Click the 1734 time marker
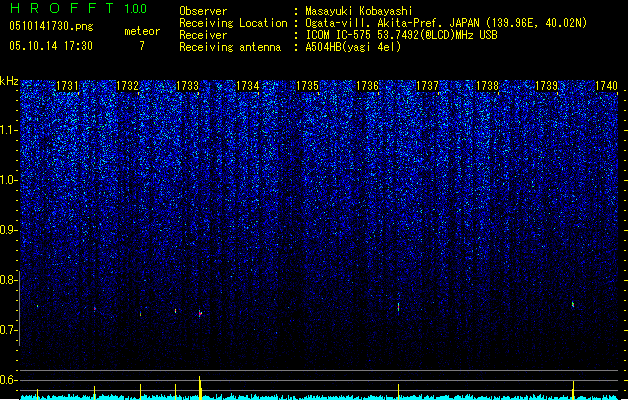The image size is (629, 400). click(248, 86)
